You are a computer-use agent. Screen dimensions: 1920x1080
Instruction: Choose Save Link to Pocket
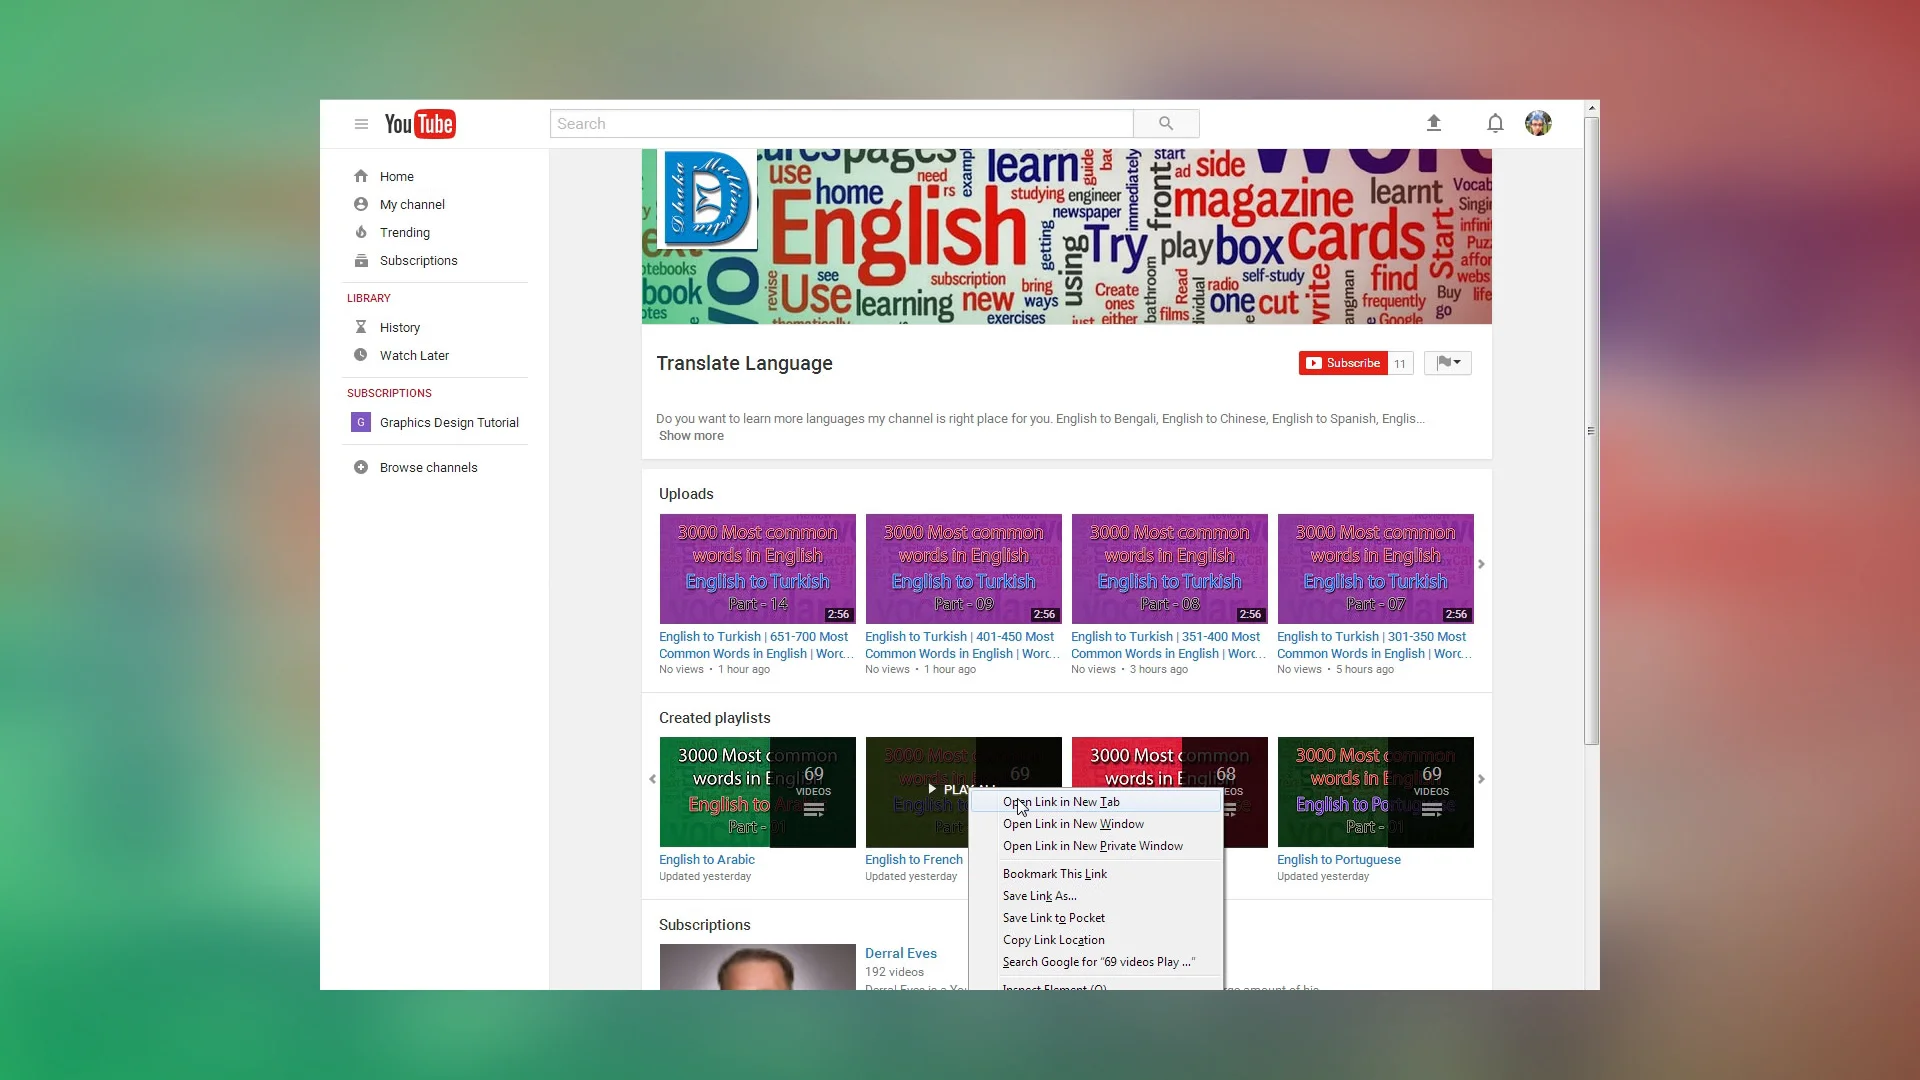click(x=1096, y=918)
